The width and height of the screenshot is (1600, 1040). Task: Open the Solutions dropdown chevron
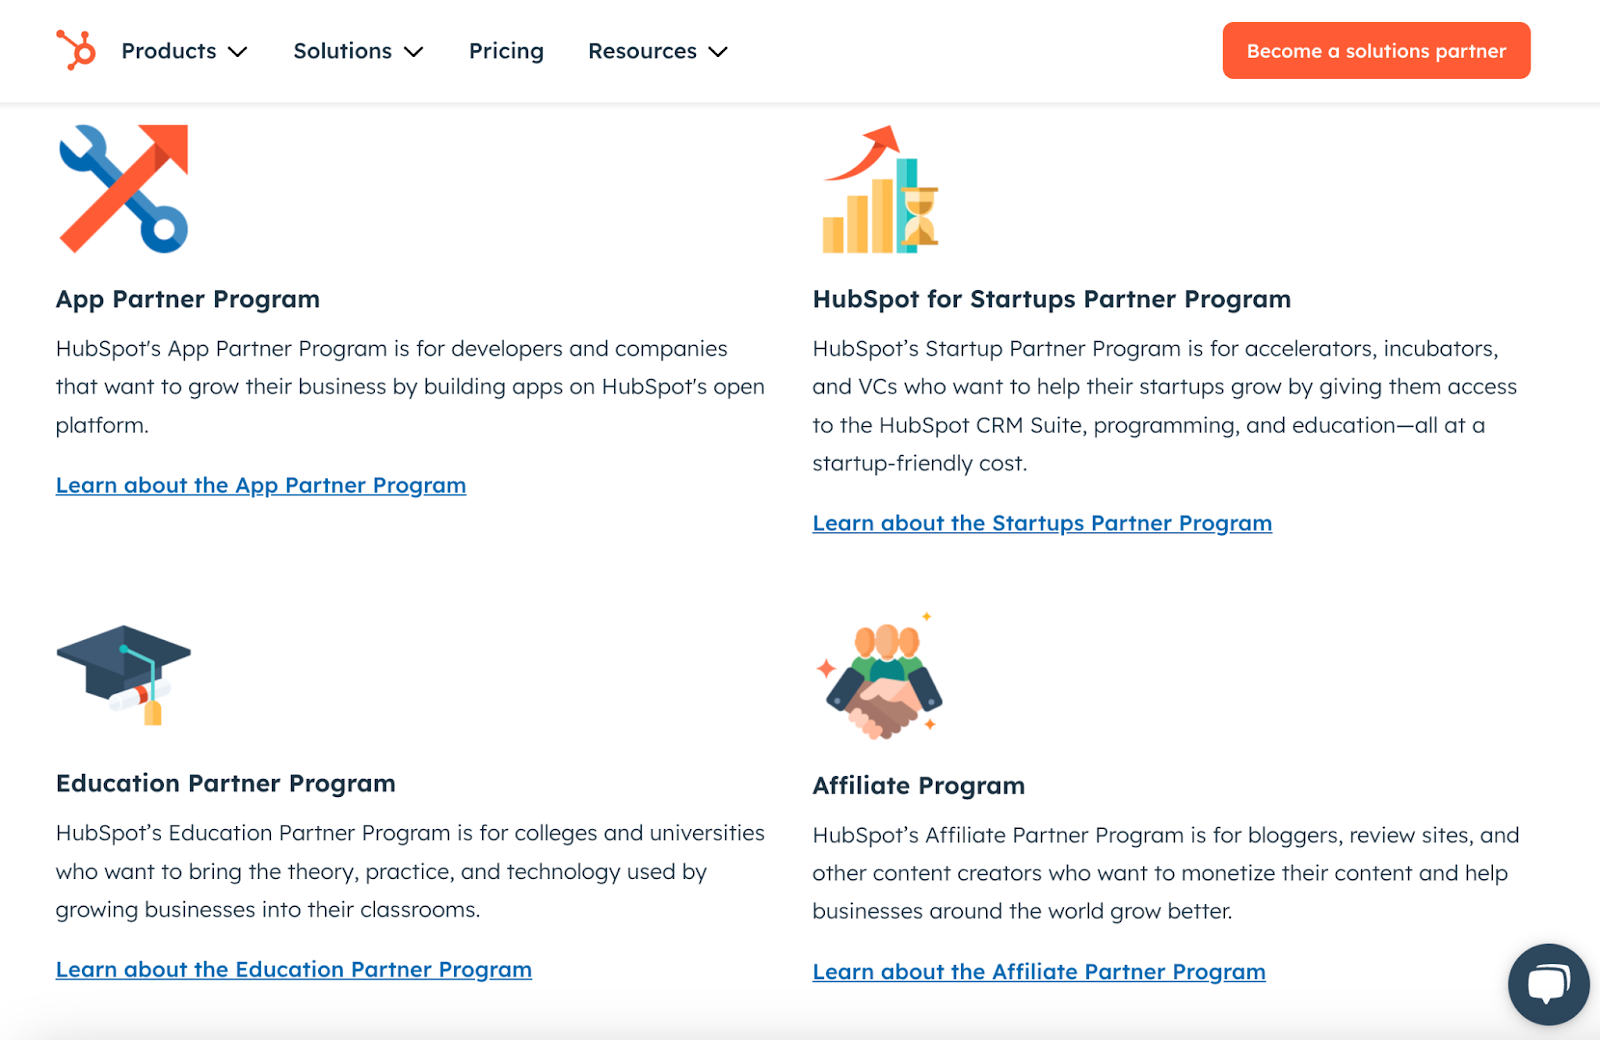(x=414, y=53)
